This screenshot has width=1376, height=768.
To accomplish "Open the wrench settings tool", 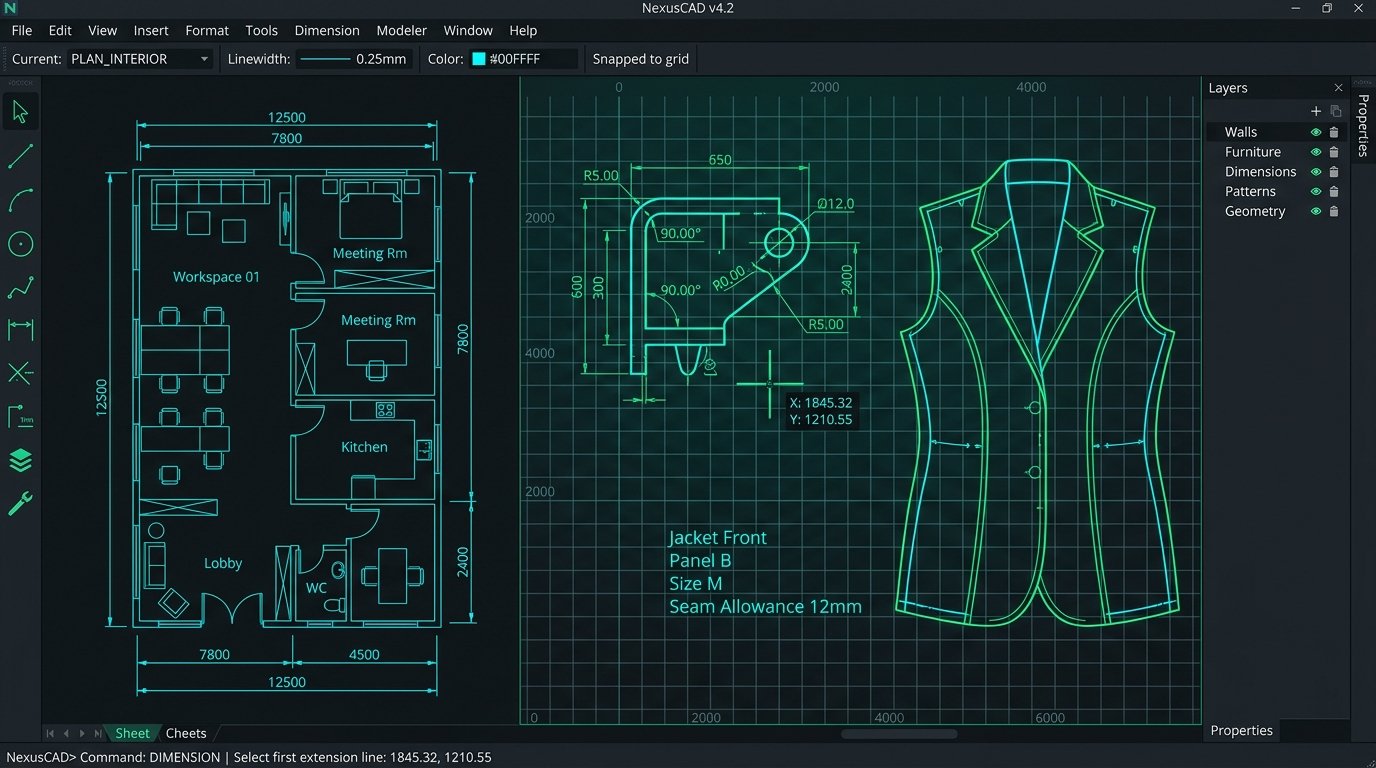I will (21, 503).
